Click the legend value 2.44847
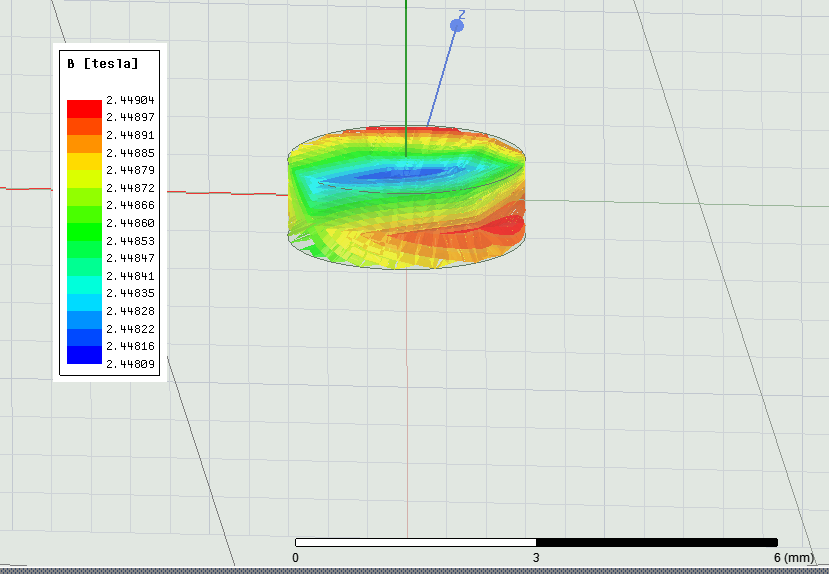This screenshot has width=829, height=574. 131,258
